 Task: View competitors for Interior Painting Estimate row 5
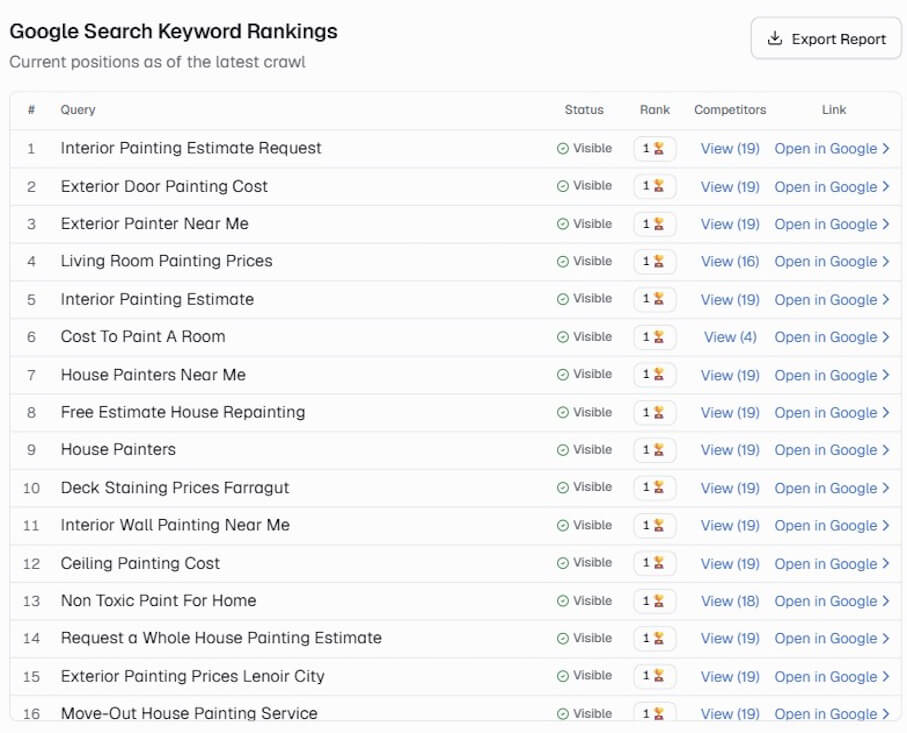[730, 300]
